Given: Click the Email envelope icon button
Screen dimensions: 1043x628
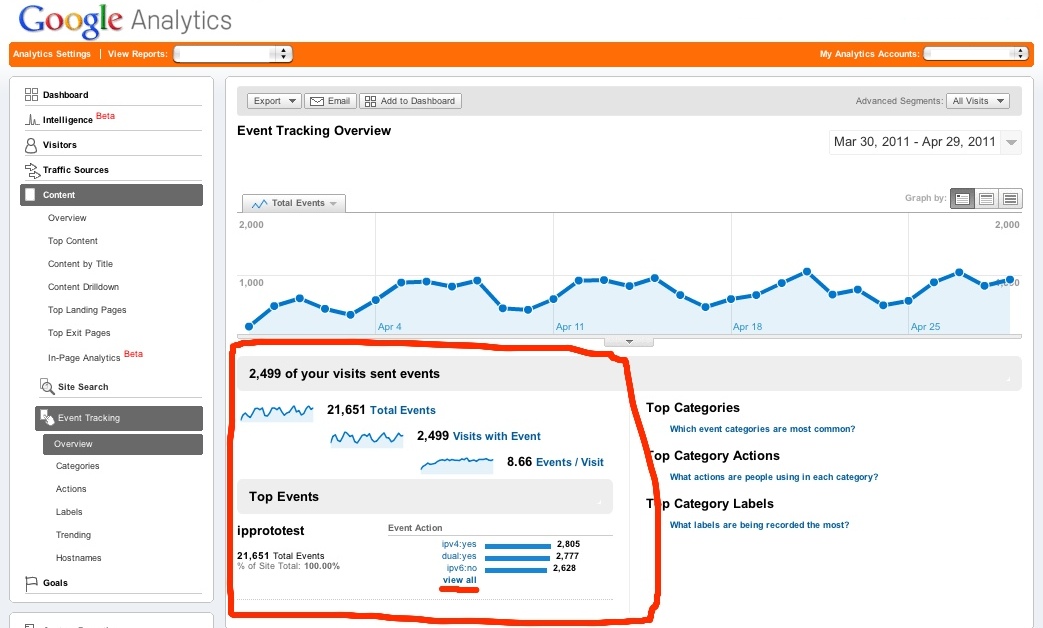Looking at the screenshot, I should click(x=317, y=101).
